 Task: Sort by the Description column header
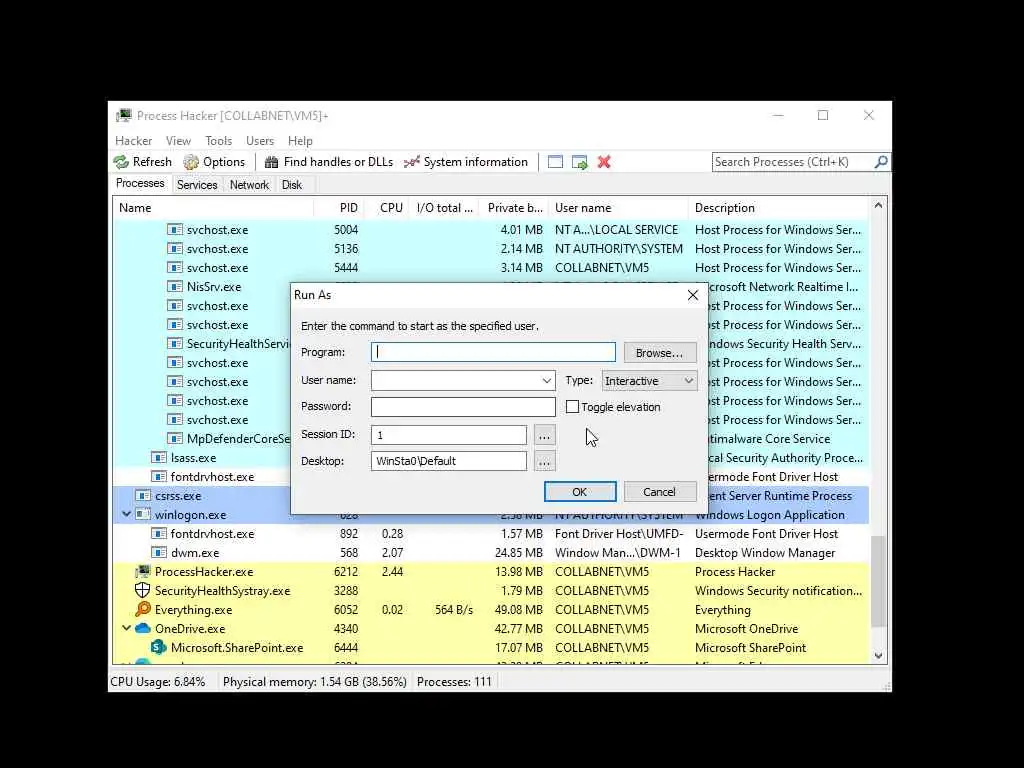(x=778, y=208)
